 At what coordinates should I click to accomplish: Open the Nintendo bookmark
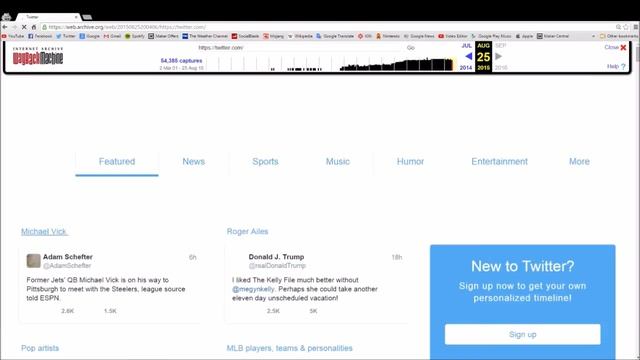[388, 36]
